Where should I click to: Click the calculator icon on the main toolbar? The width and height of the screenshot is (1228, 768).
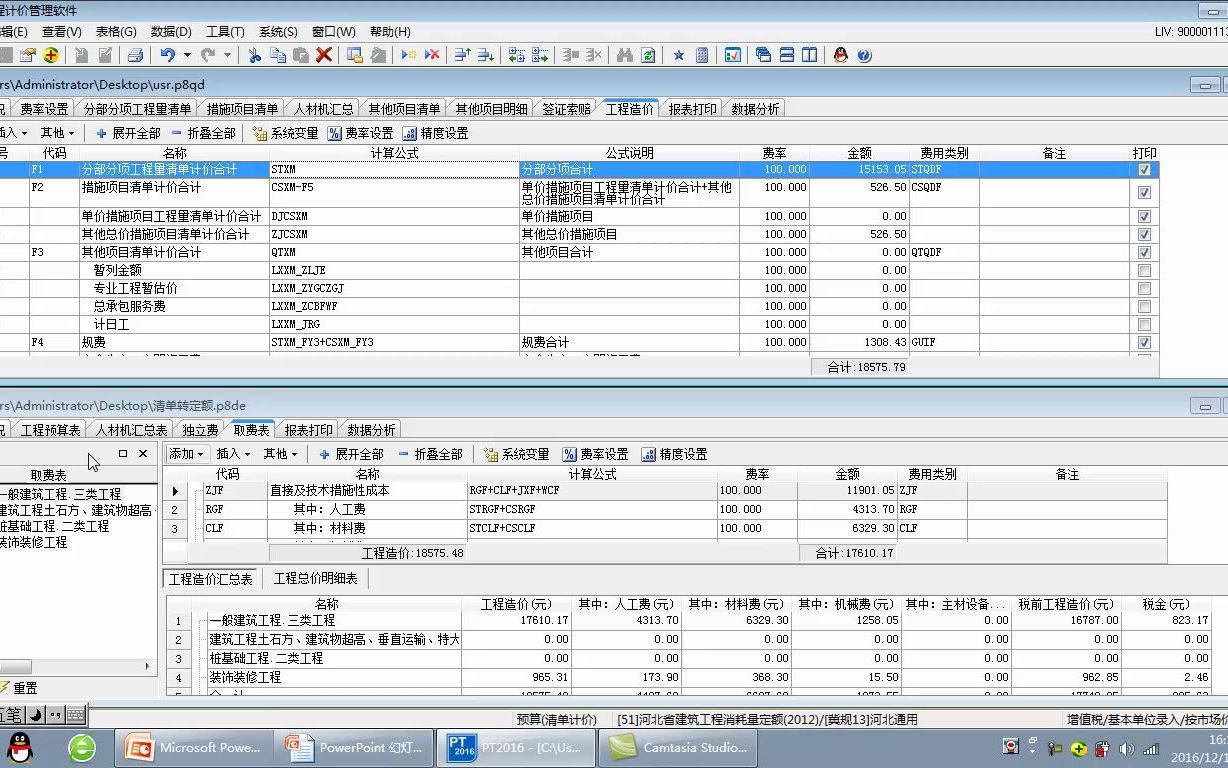click(703, 55)
